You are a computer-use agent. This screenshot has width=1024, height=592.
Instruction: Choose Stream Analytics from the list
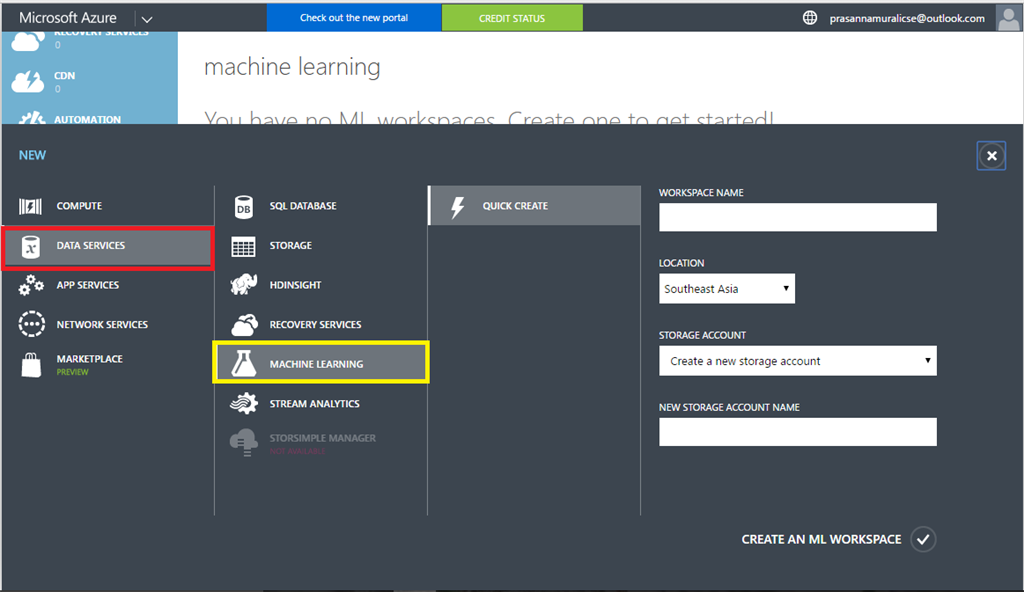[321, 403]
